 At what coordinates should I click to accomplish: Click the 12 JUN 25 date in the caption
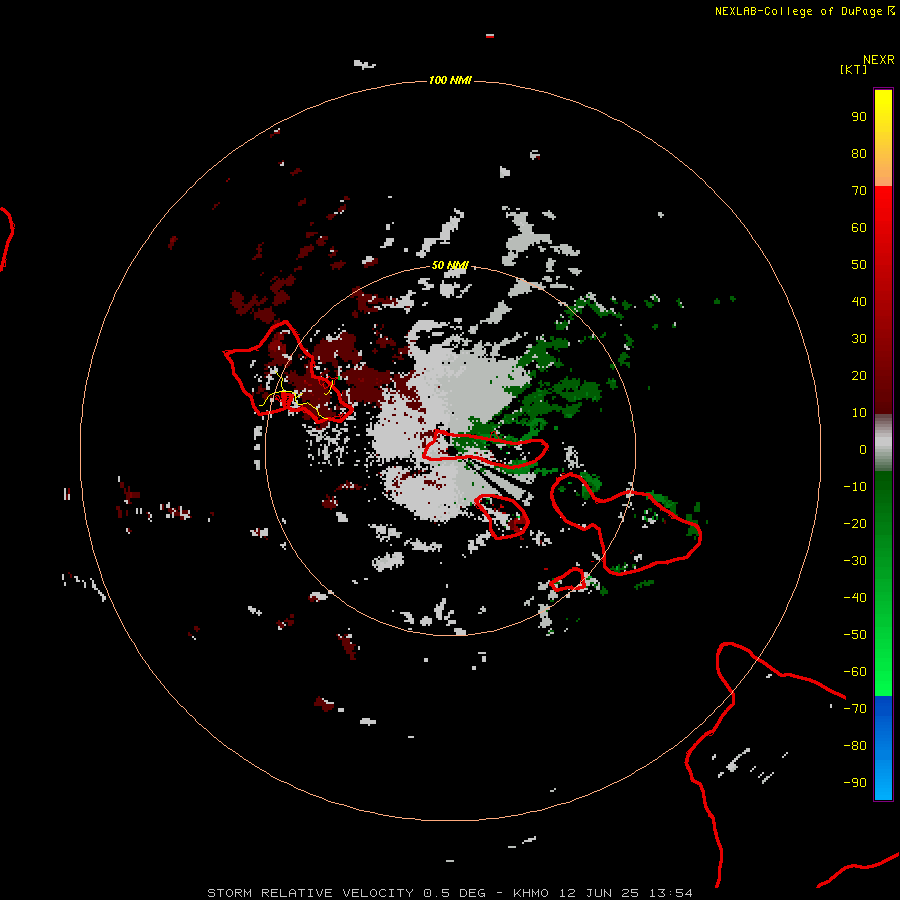point(599,893)
